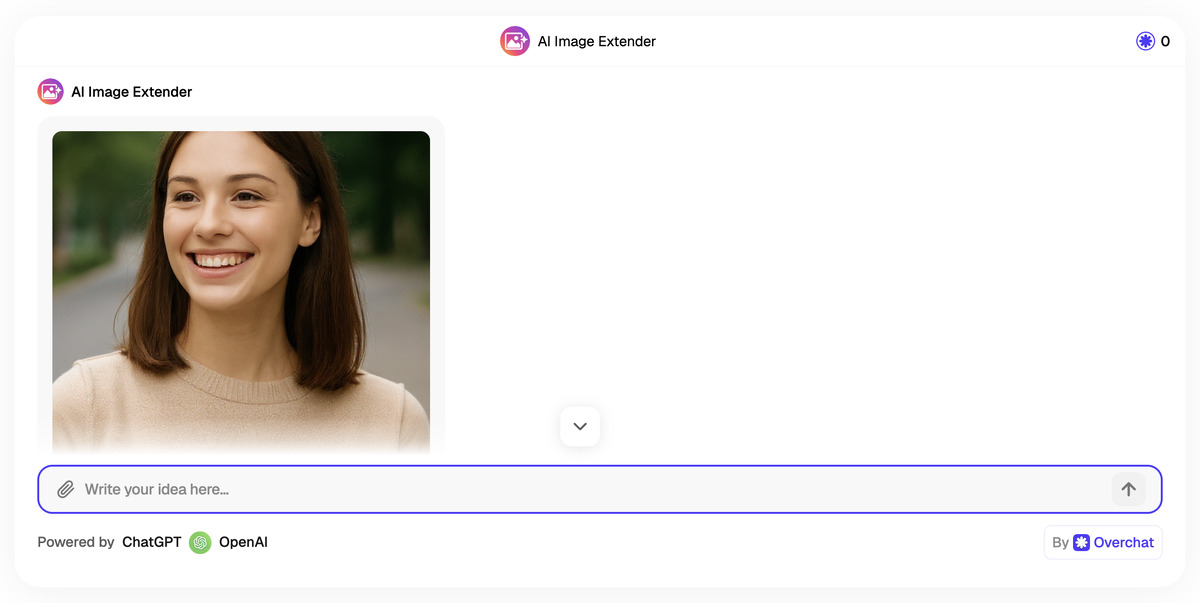The height and width of the screenshot is (603, 1200).
Task: Click the credits count showing 0
Action: pos(1165,41)
